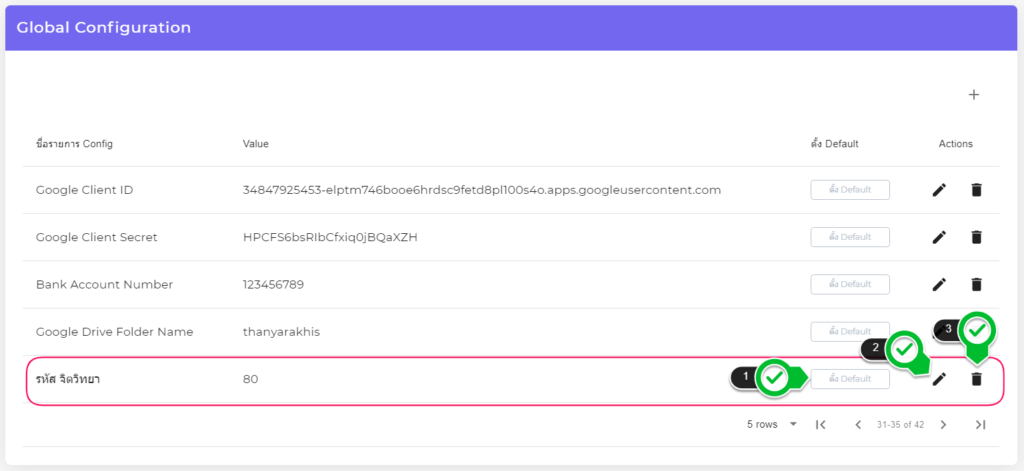This screenshot has height=471, width=1024.
Task: Set default for Google Client ID
Action: (x=850, y=190)
